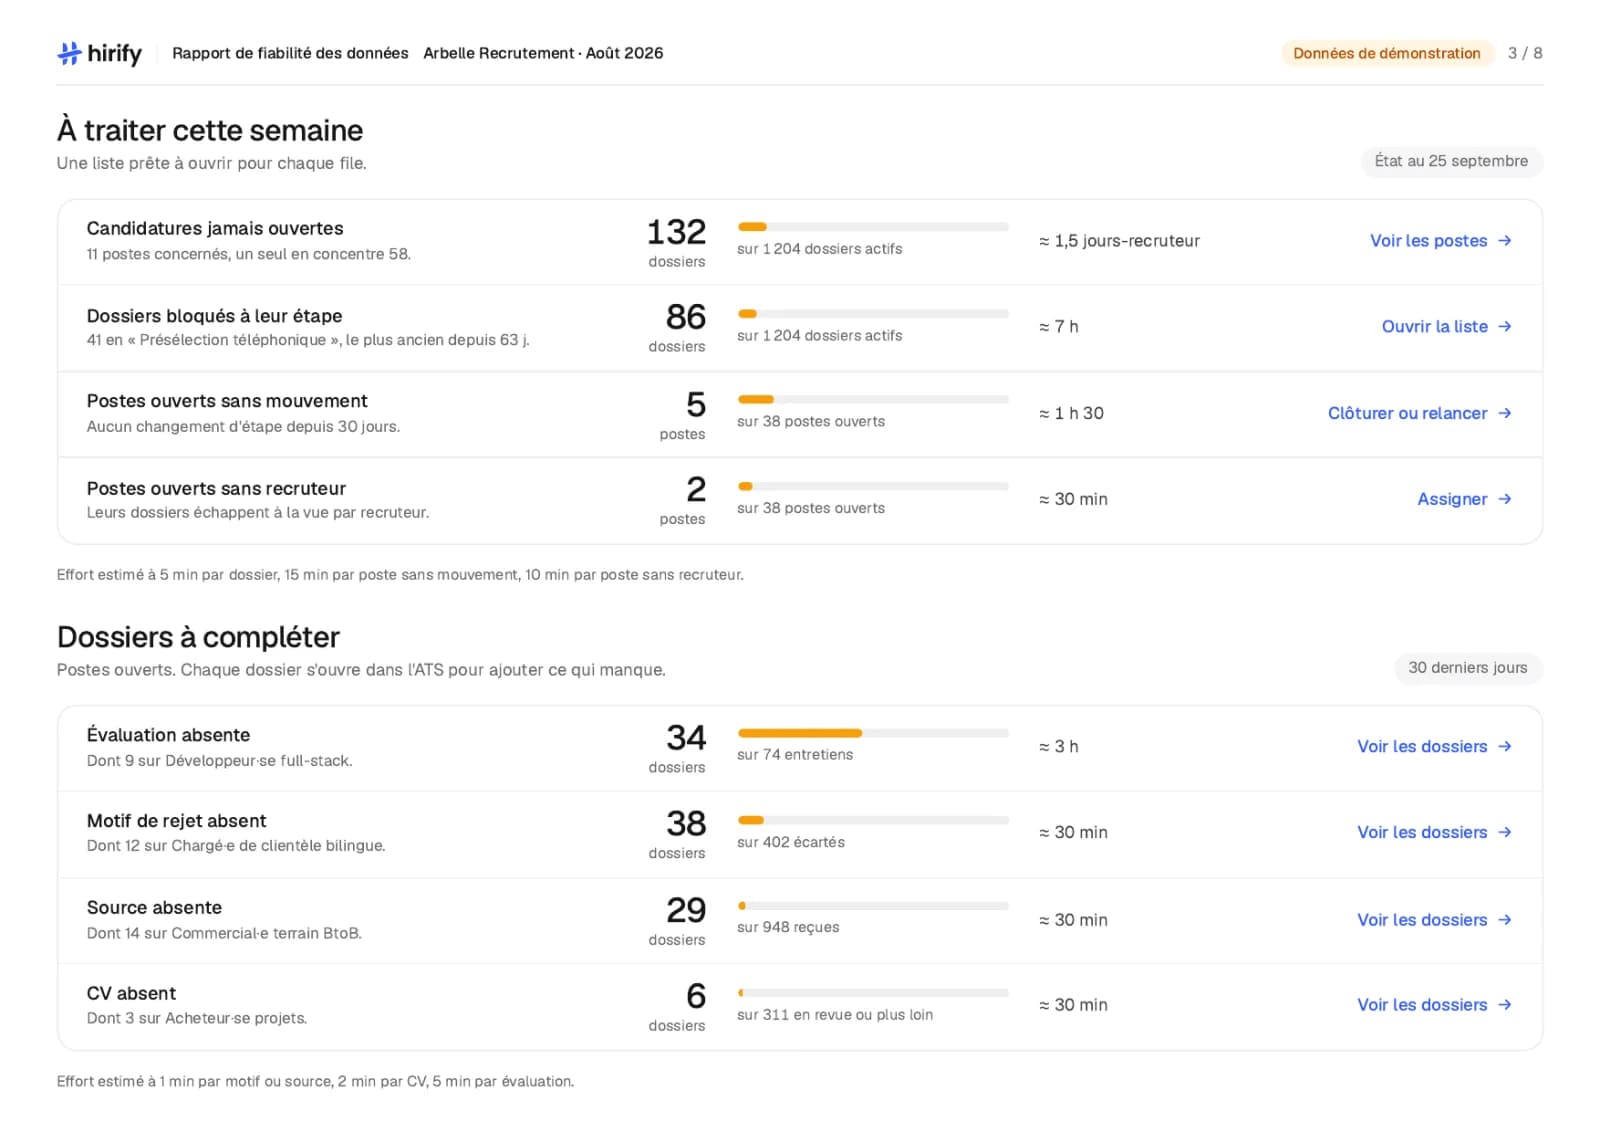Click the hirify logo in the header
The image size is (1600, 1132).
[99, 53]
